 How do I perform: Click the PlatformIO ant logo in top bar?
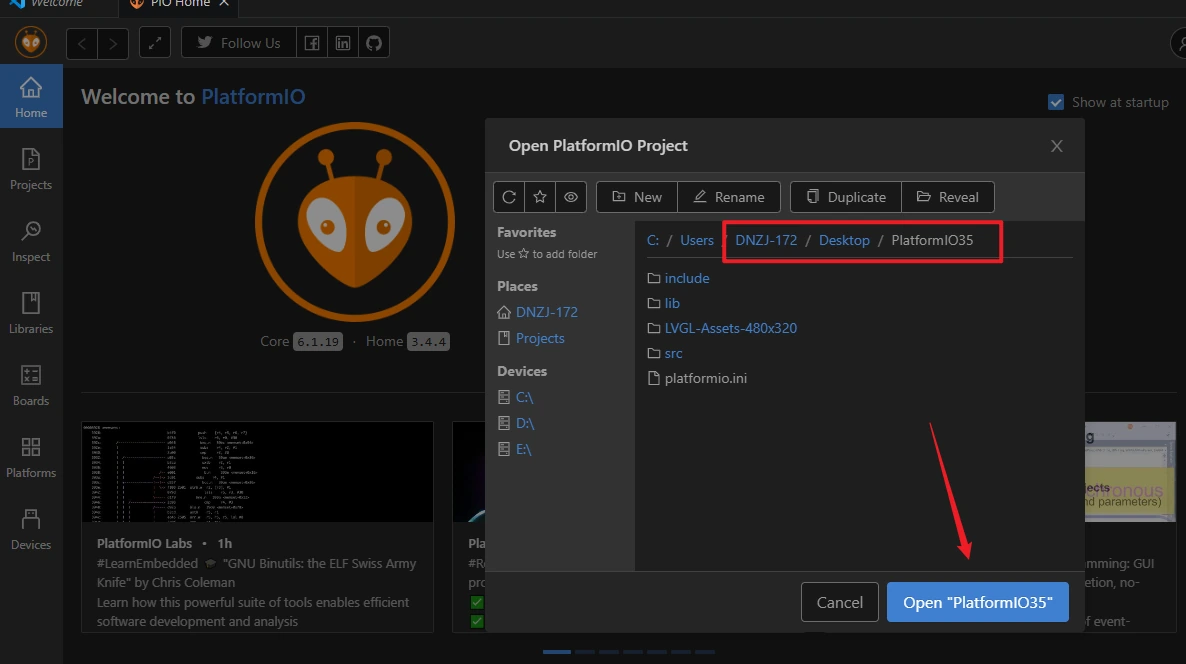pos(31,42)
